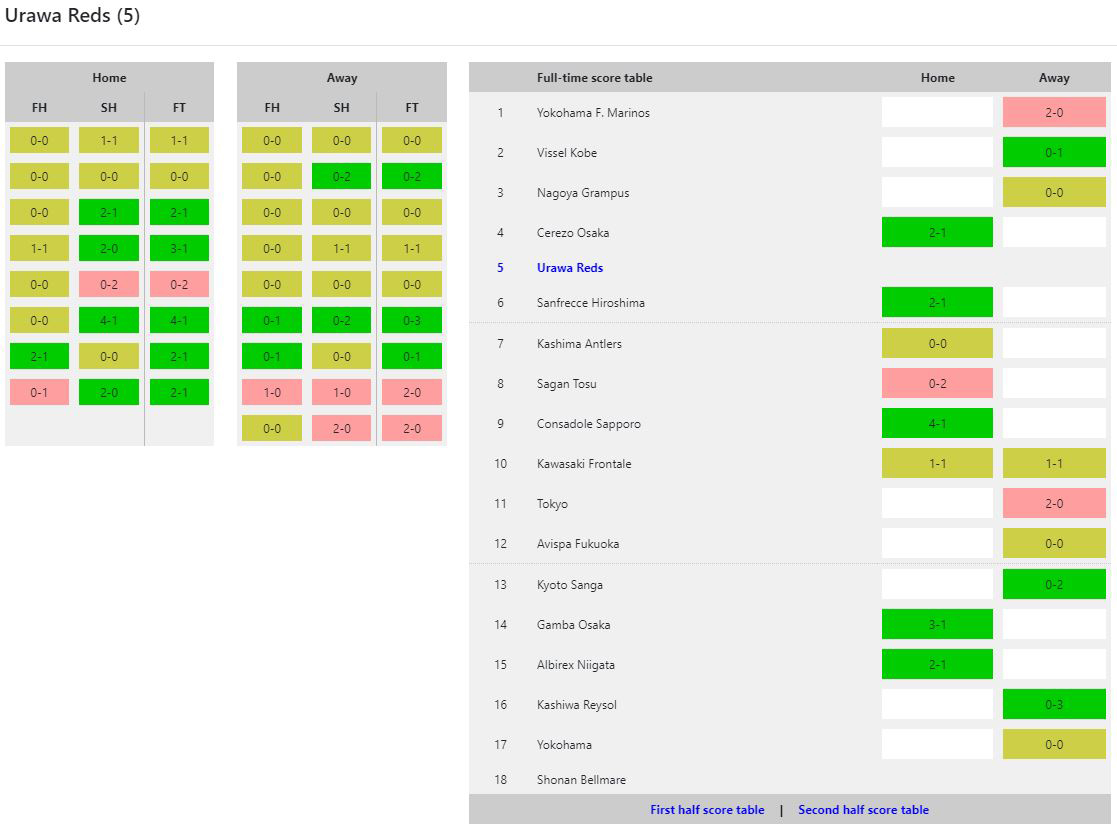Click the 4-1 home score for Consadole Sapporo

pyautogui.click(x=937, y=423)
